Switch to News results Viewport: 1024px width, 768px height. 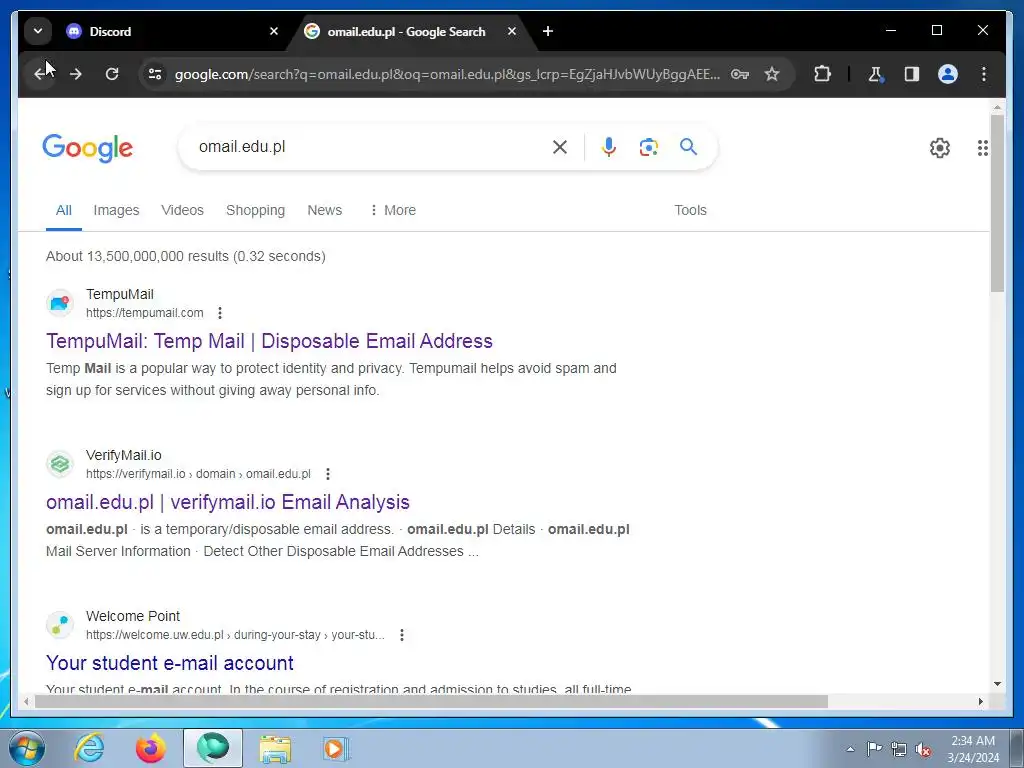click(325, 210)
